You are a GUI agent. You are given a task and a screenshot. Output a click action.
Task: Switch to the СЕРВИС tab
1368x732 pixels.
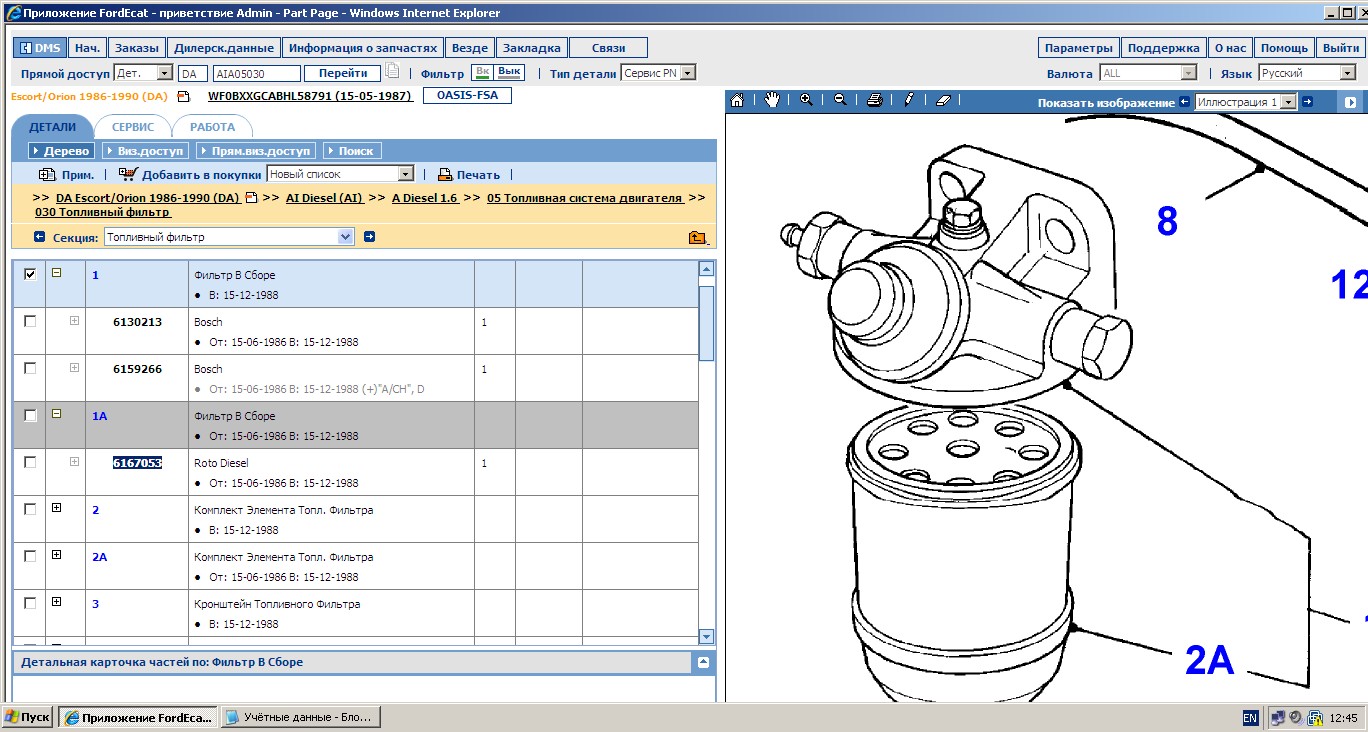[x=132, y=127]
